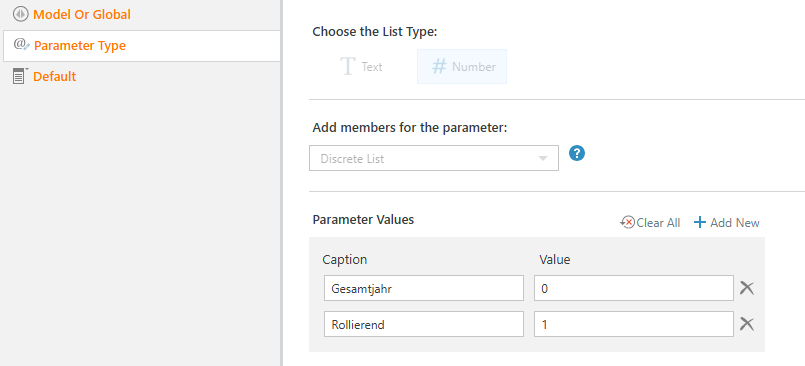Open the Default step in sidebar
805x366 pixels.
pyautogui.click(x=54, y=76)
